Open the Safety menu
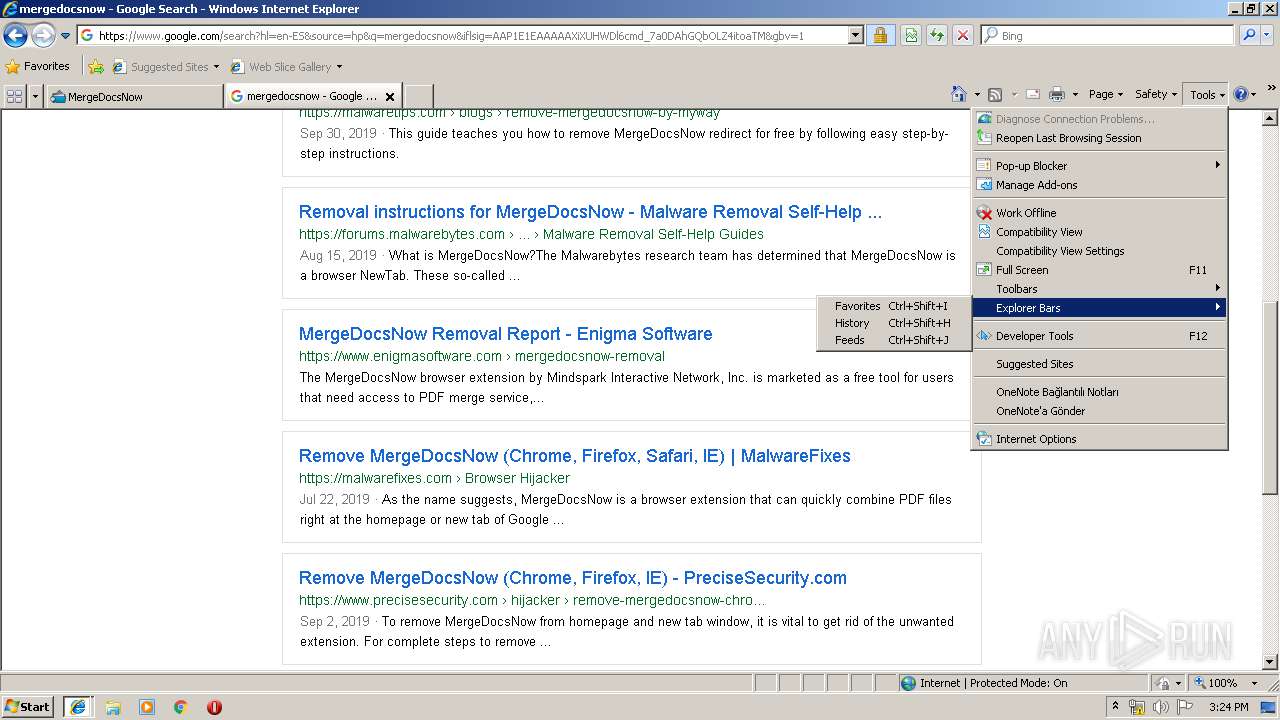The width and height of the screenshot is (1280, 720). [x=1156, y=94]
